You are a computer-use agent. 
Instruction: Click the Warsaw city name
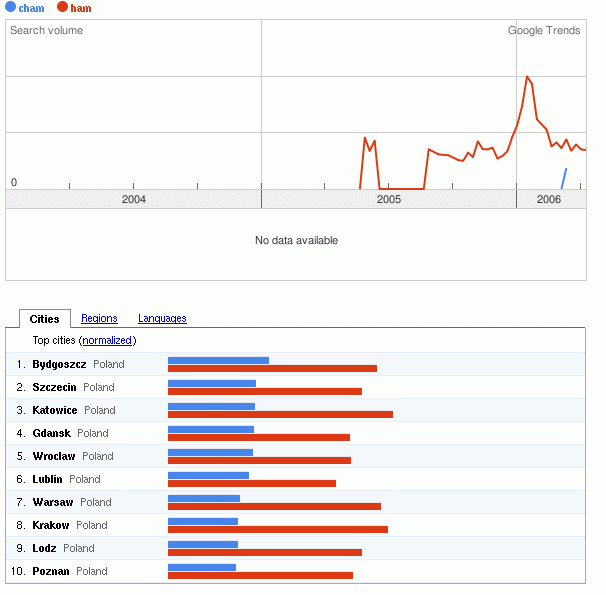(x=53, y=502)
